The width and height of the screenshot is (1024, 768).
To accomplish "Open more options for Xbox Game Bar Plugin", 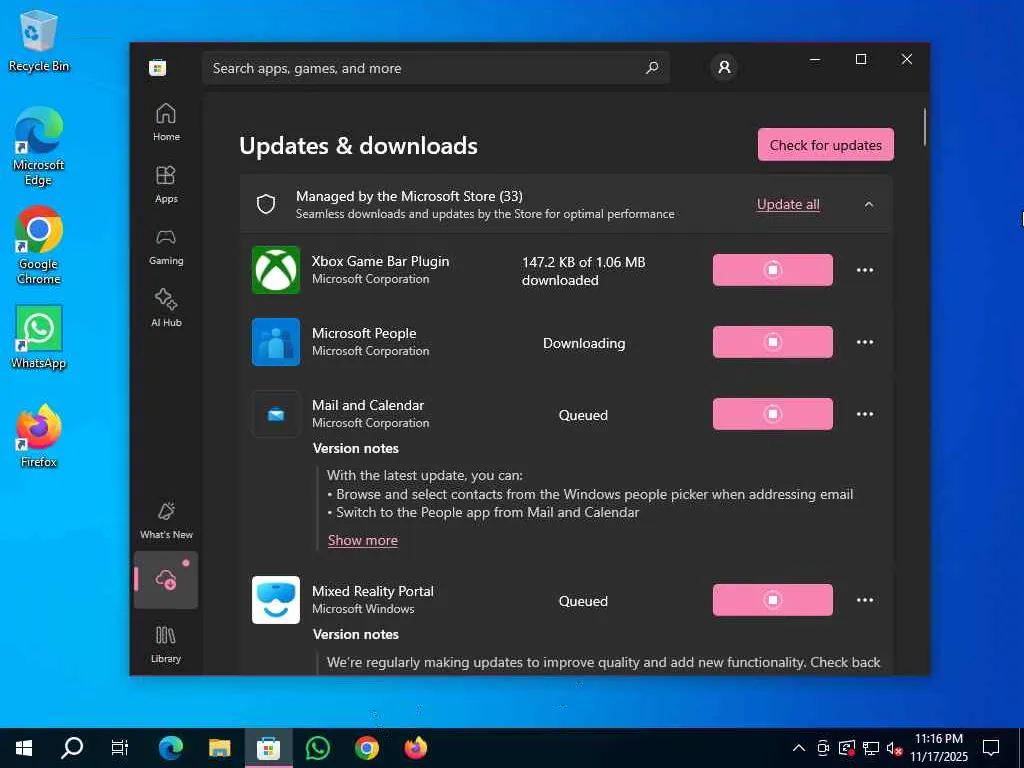I will (865, 270).
